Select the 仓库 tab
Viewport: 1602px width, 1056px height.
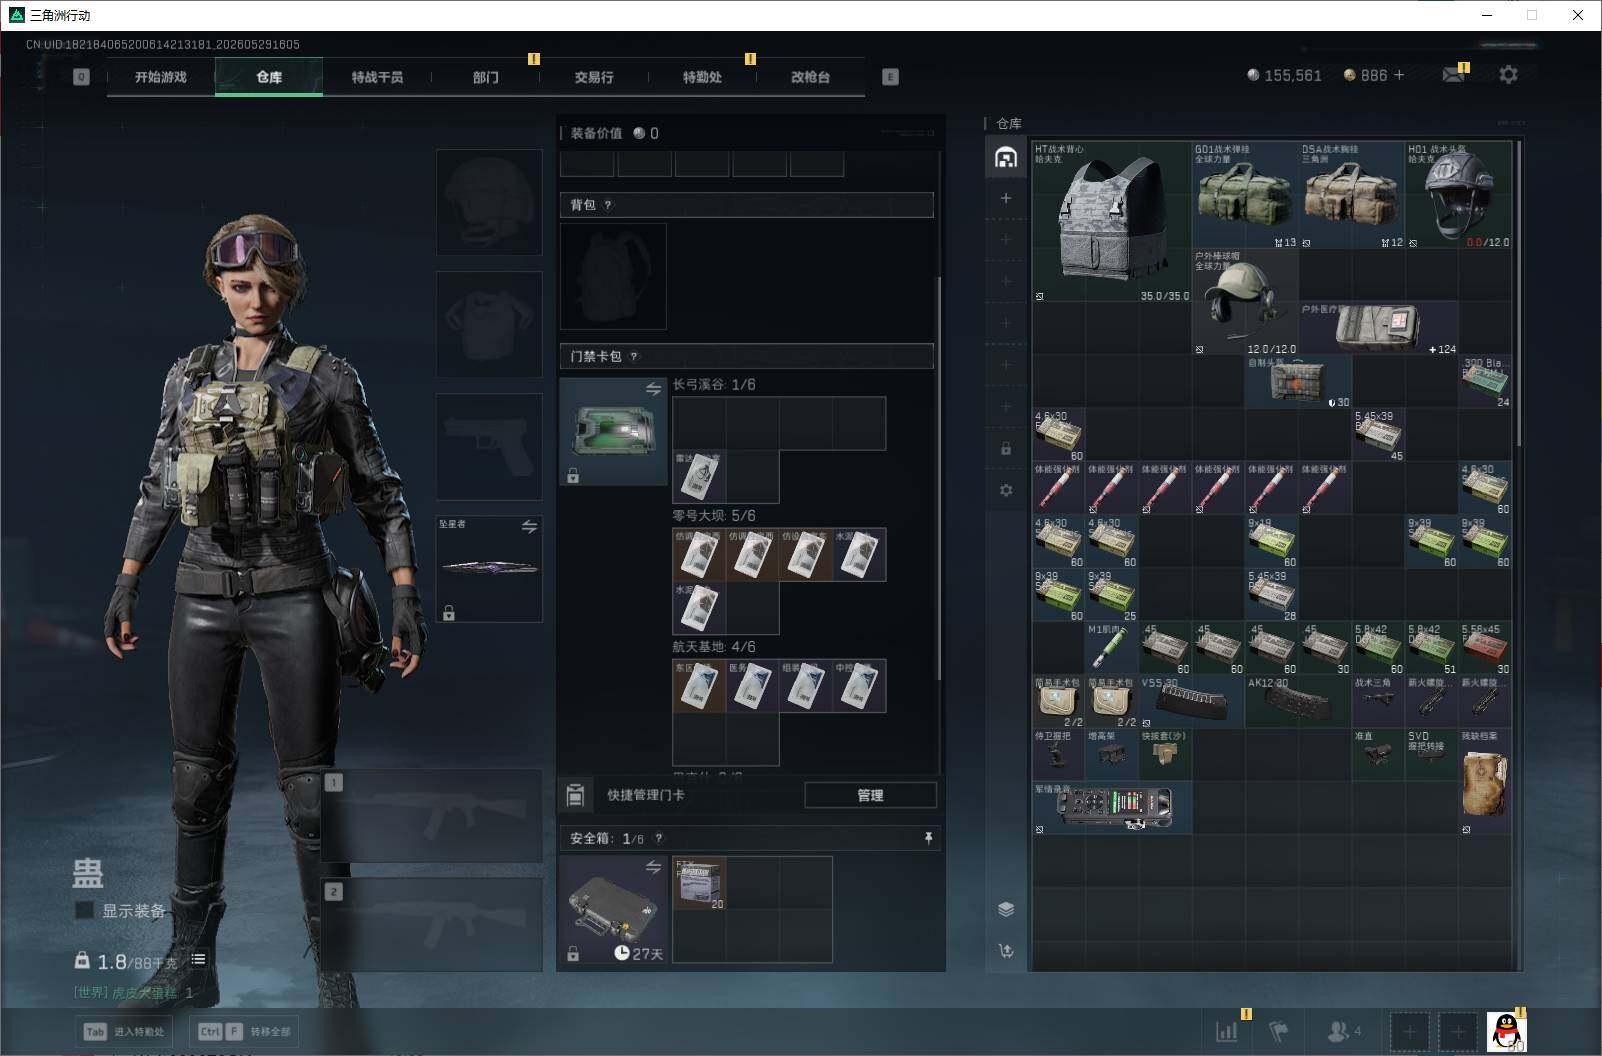coord(269,77)
